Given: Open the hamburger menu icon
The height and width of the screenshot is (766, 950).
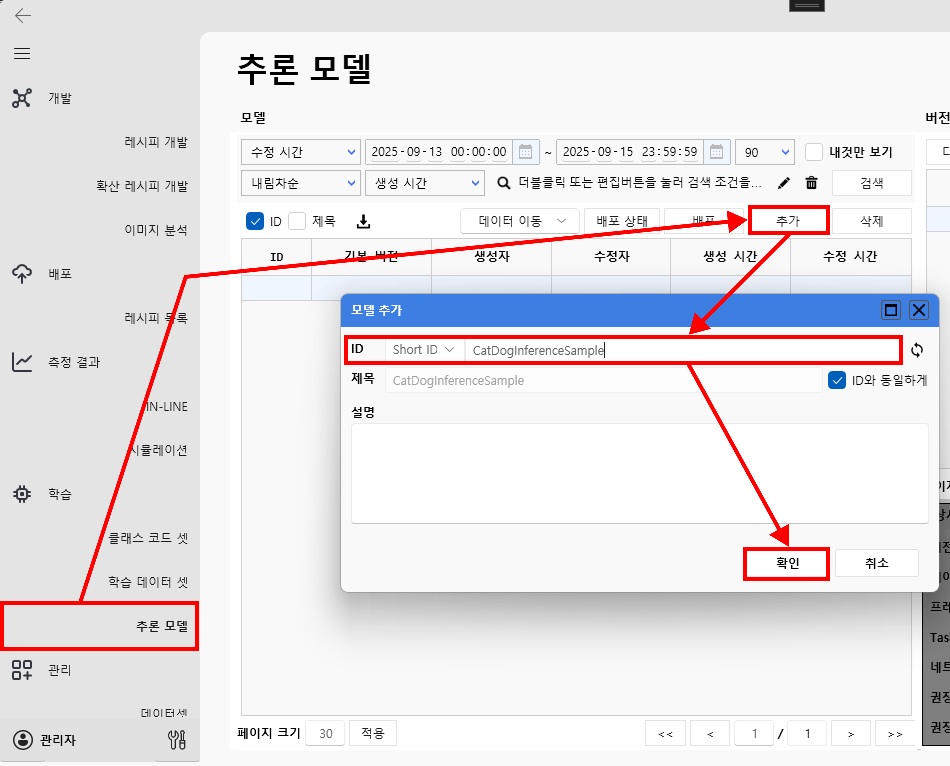Looking at the screenshot, I should [22, 53].
